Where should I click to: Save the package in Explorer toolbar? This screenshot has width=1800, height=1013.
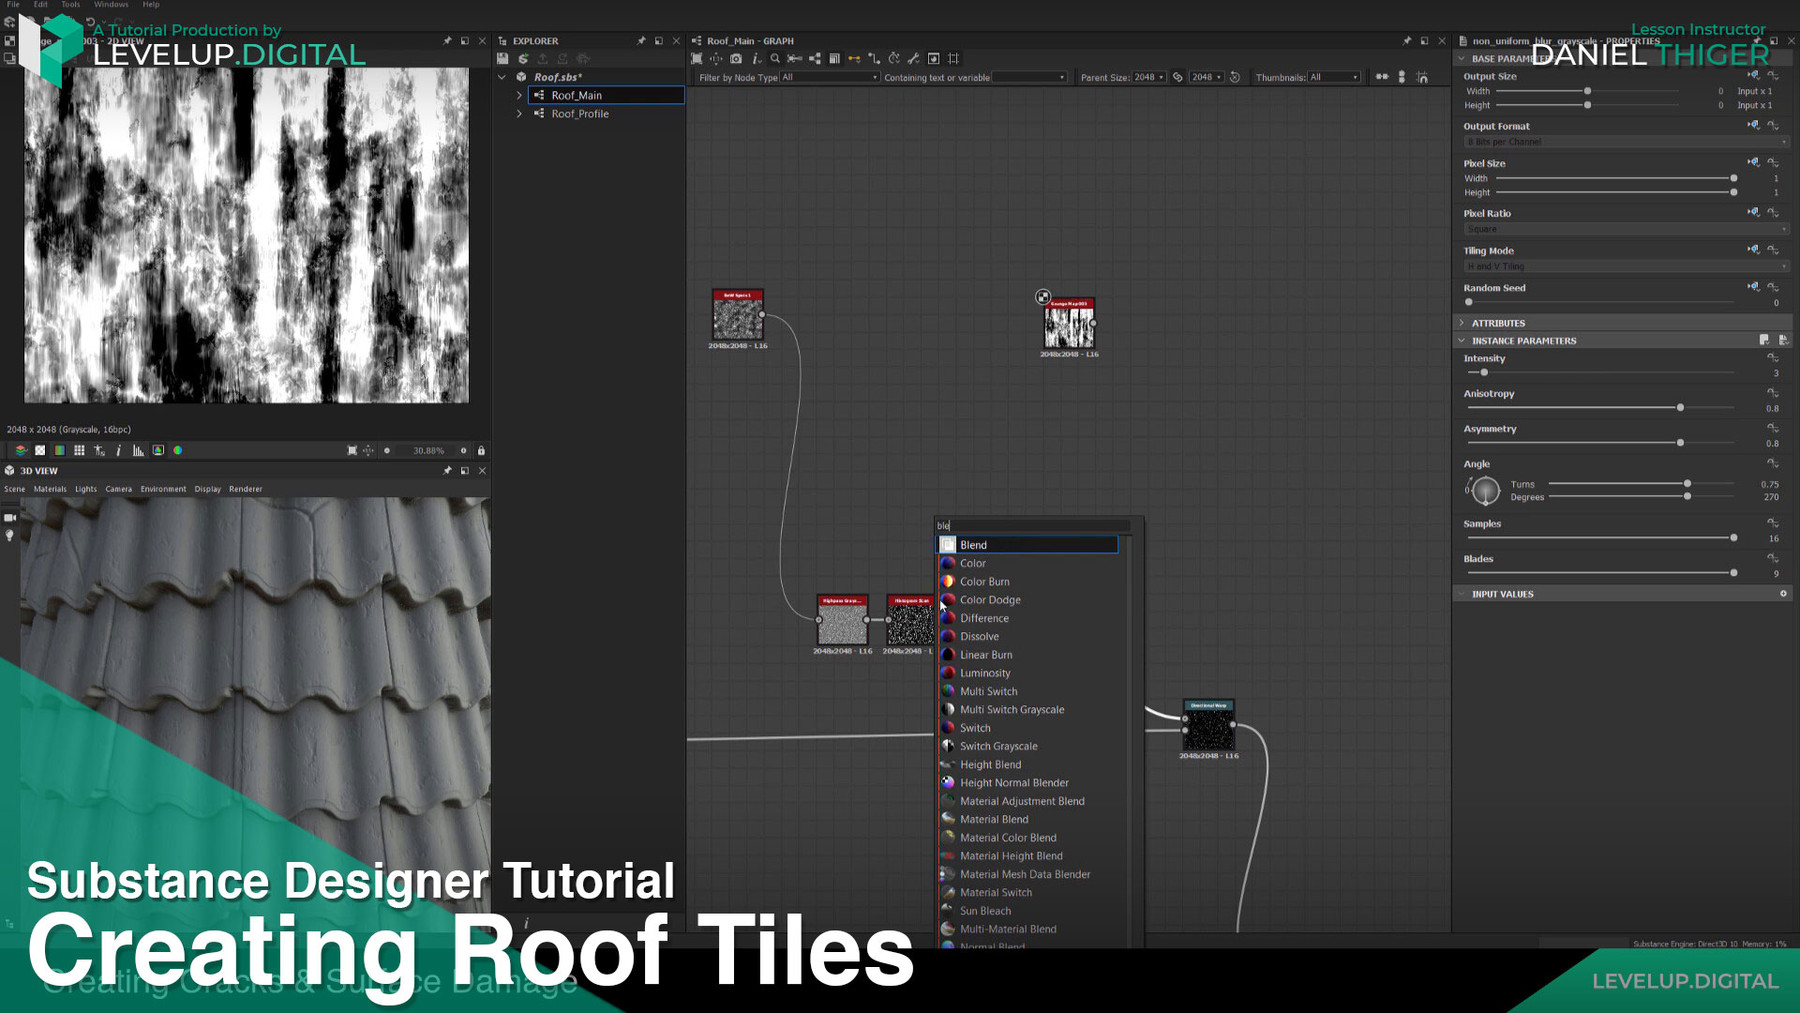(x=503, y=59)
